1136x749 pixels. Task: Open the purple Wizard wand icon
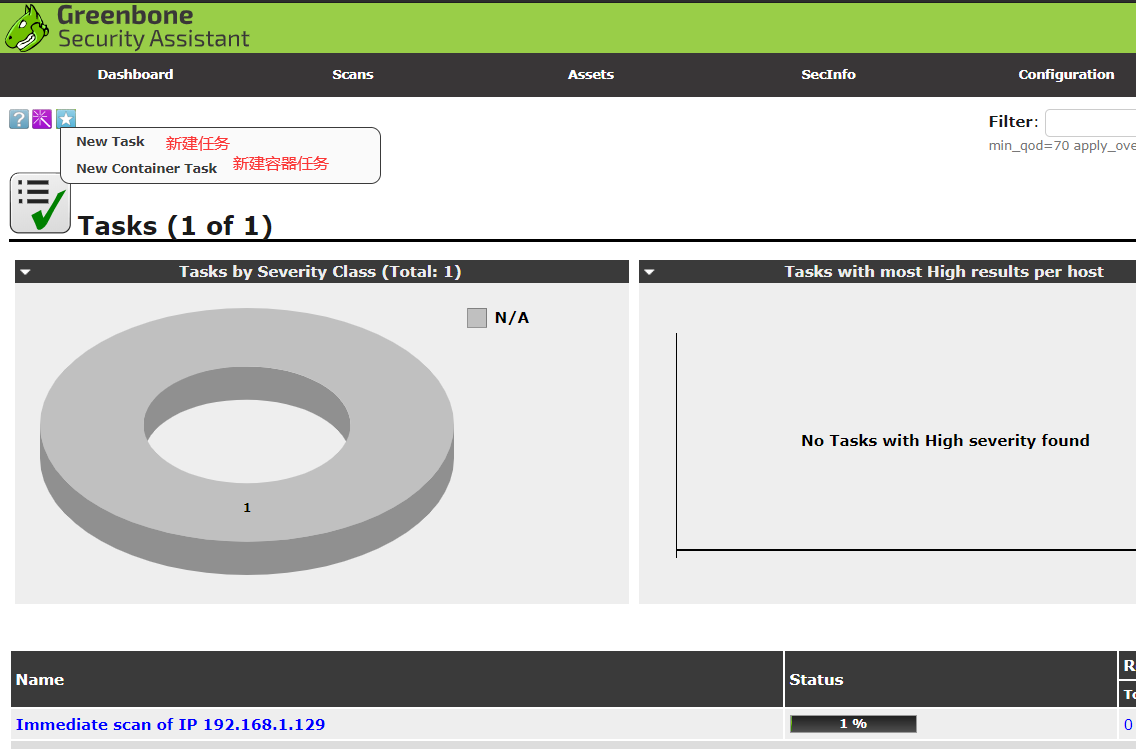[x=42, y=119]
